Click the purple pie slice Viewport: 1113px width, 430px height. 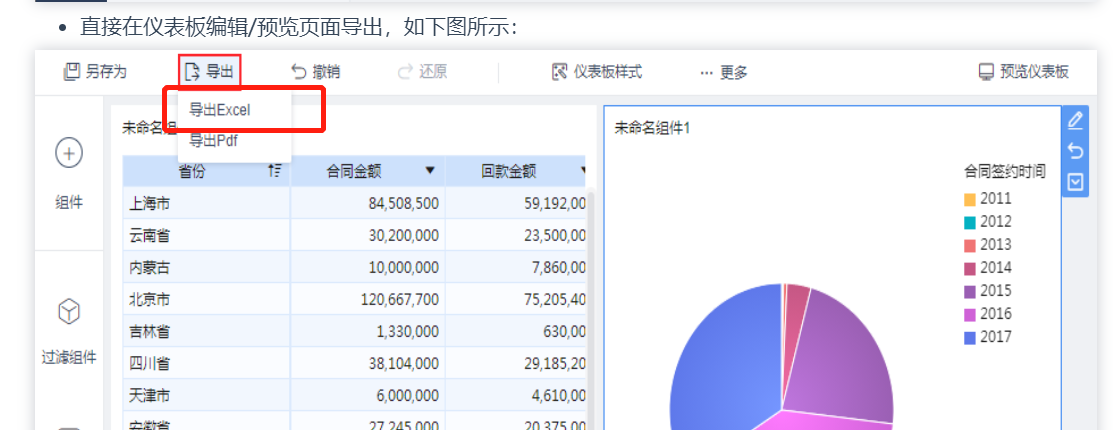point(841,355)
